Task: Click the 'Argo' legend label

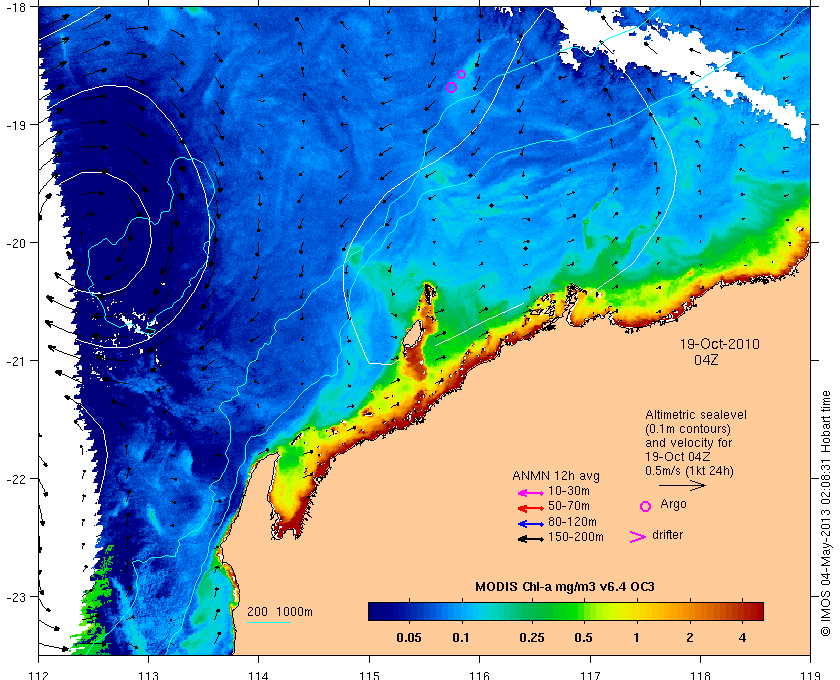Action: pos(673,504)
